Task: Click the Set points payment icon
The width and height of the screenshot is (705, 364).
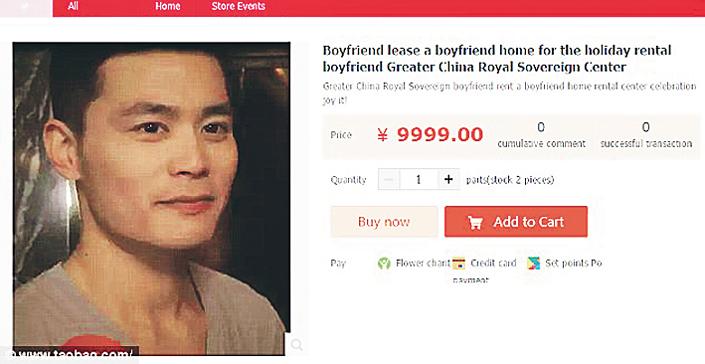Action: coord(533,263)
